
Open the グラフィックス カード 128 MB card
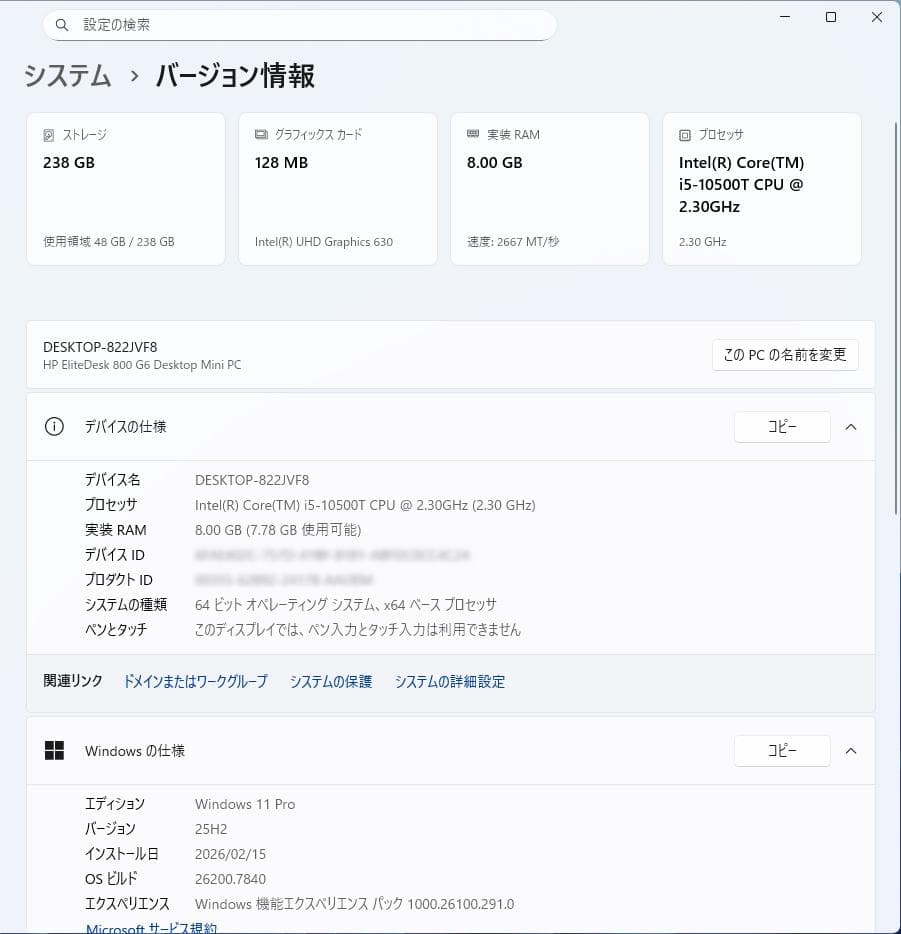(x=338, y=189)
